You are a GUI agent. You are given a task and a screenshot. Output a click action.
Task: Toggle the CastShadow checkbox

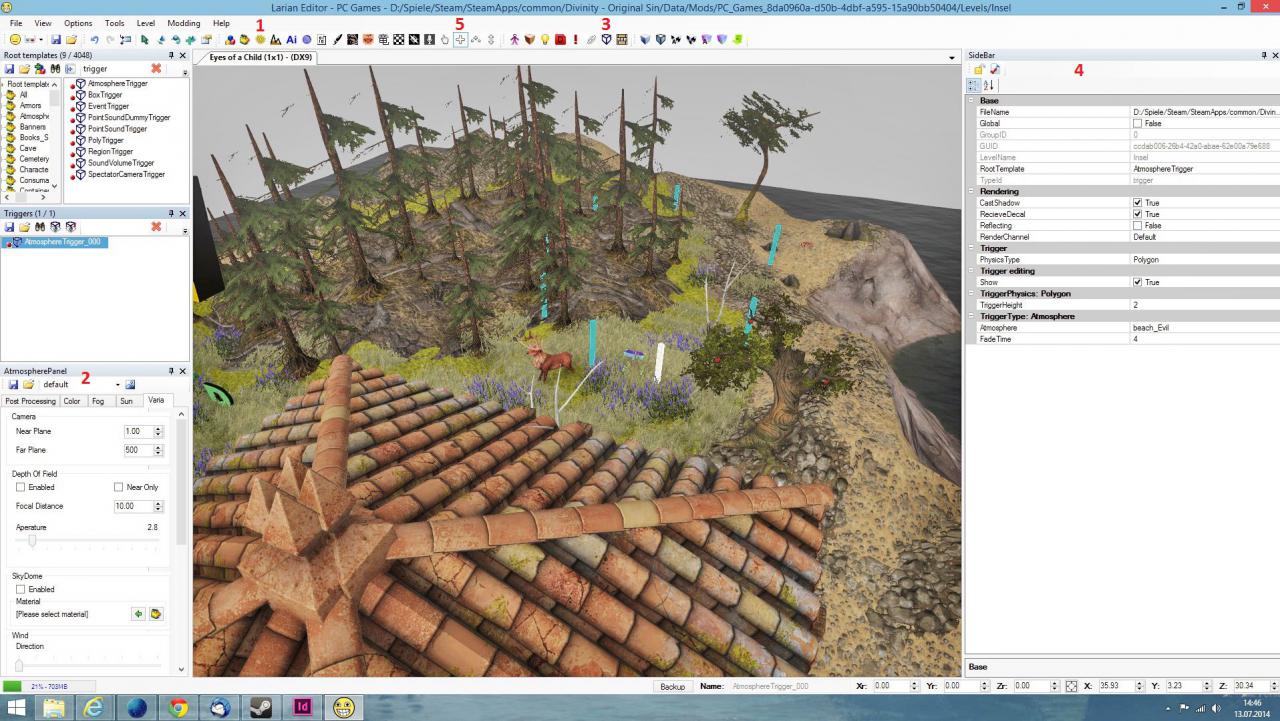click(x=1137, y=203)
